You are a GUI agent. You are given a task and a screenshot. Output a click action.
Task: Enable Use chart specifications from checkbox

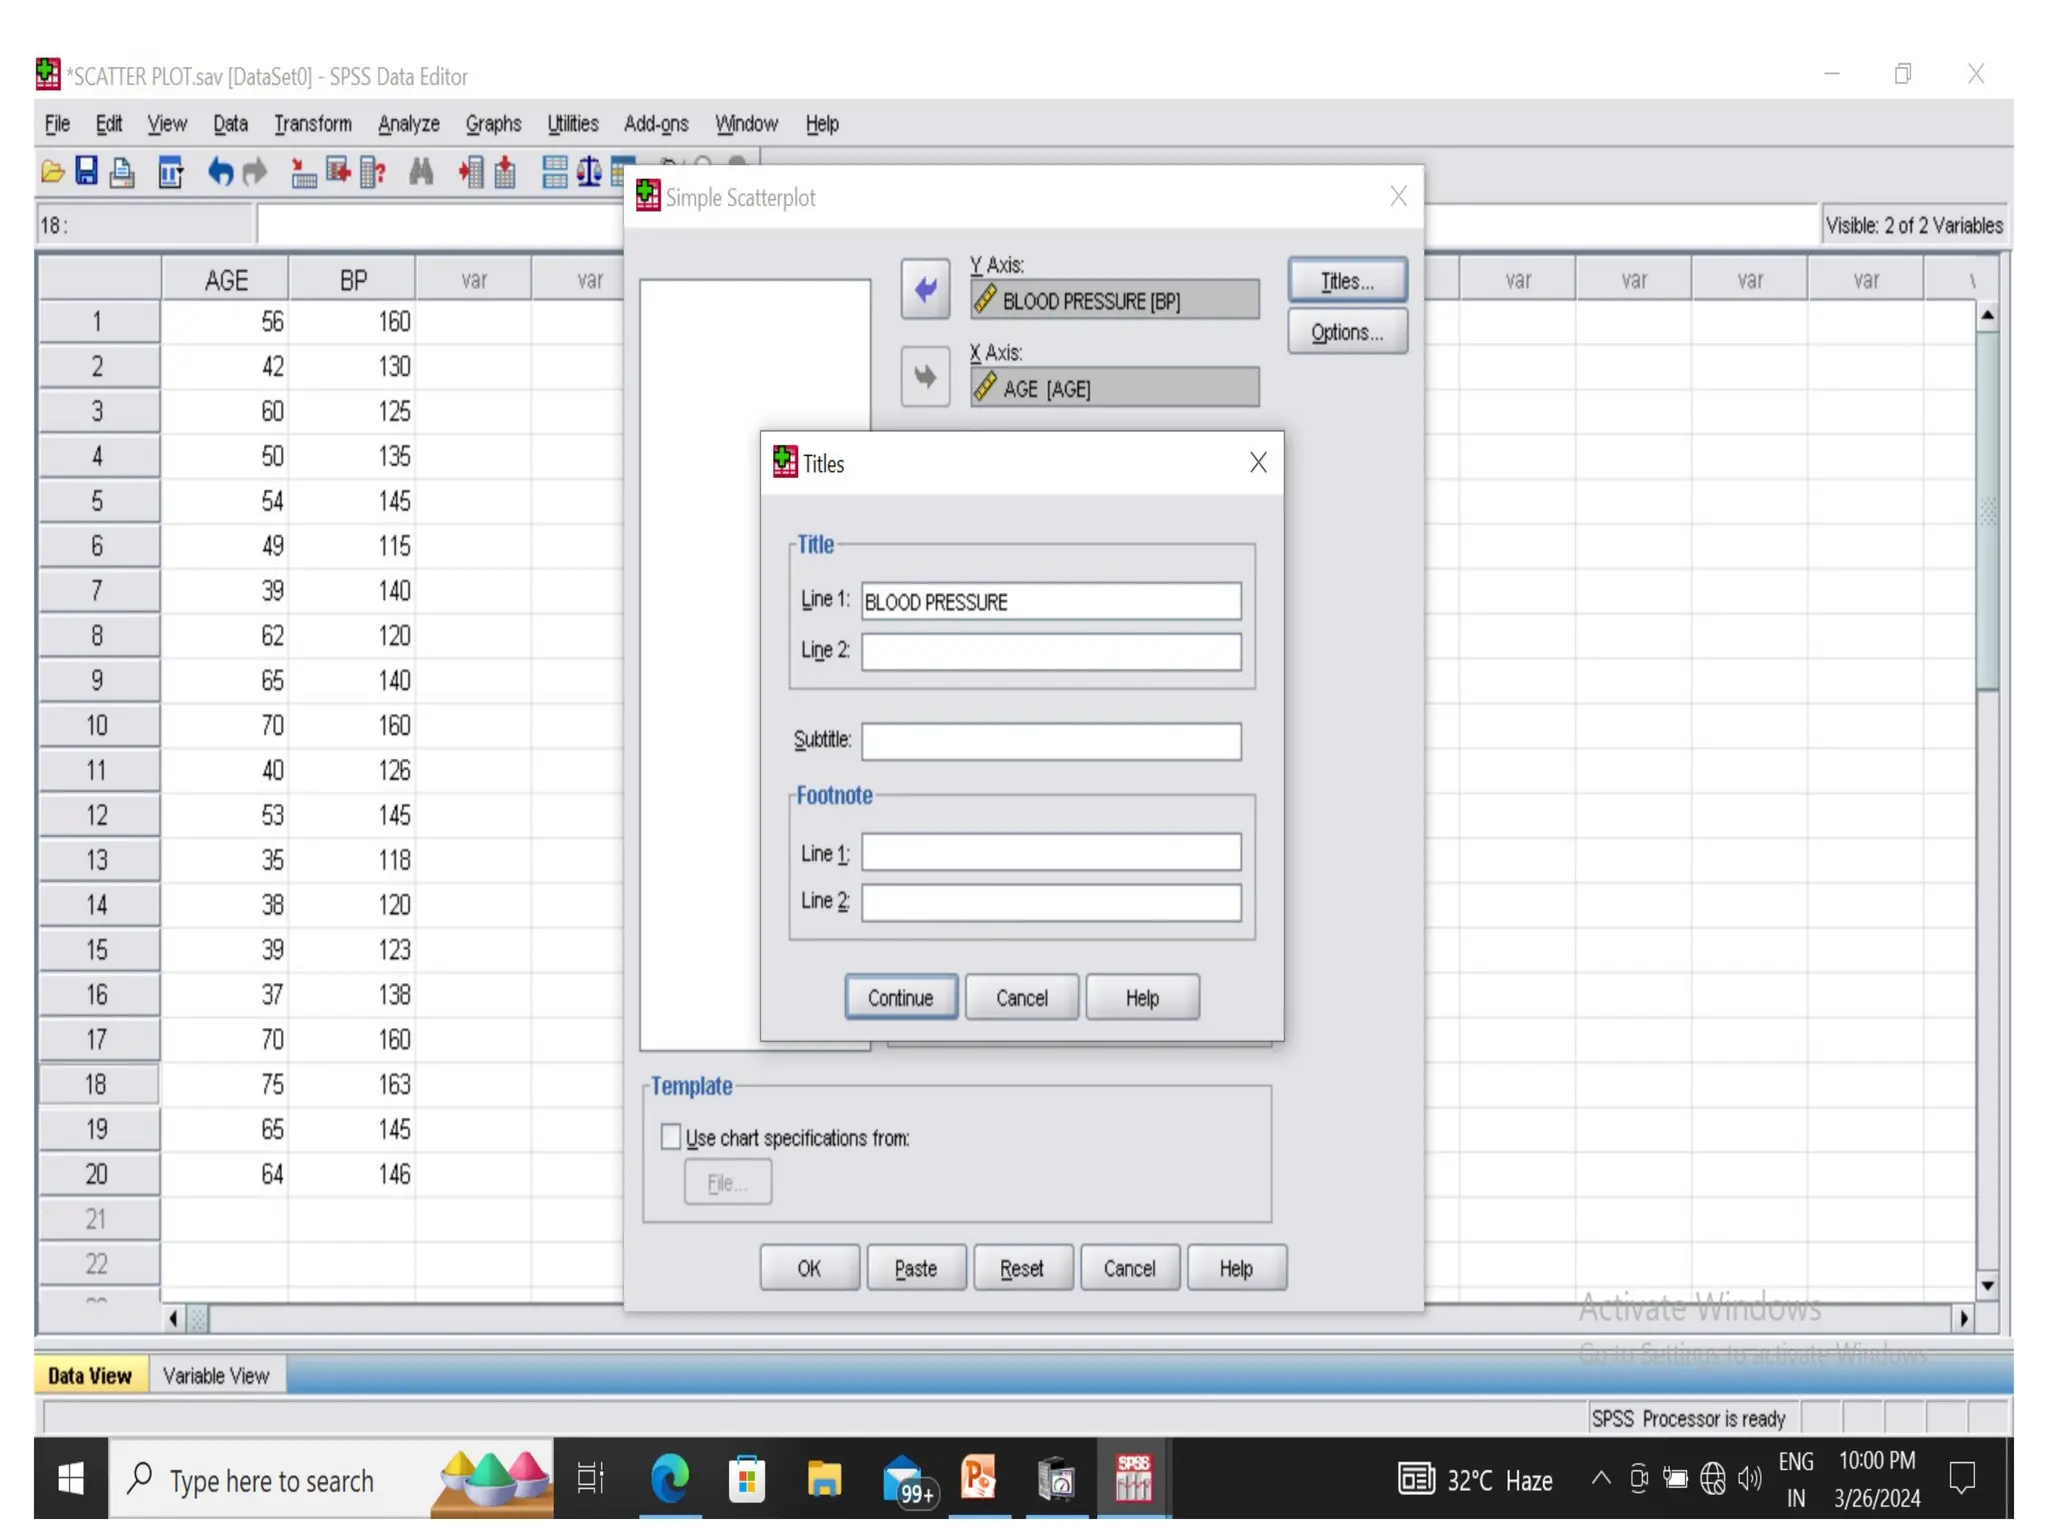671,1137
